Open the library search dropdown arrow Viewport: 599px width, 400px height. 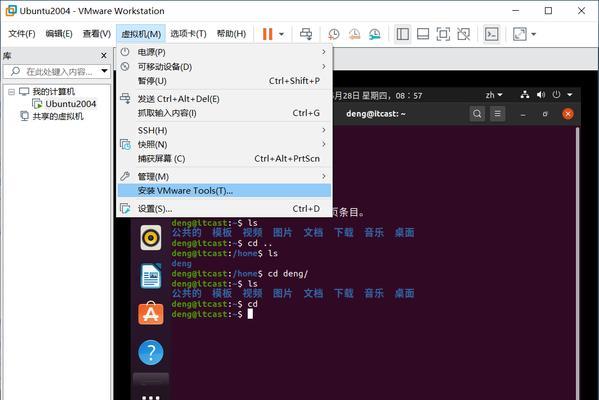pyautogui.click(x=104, y=71)
